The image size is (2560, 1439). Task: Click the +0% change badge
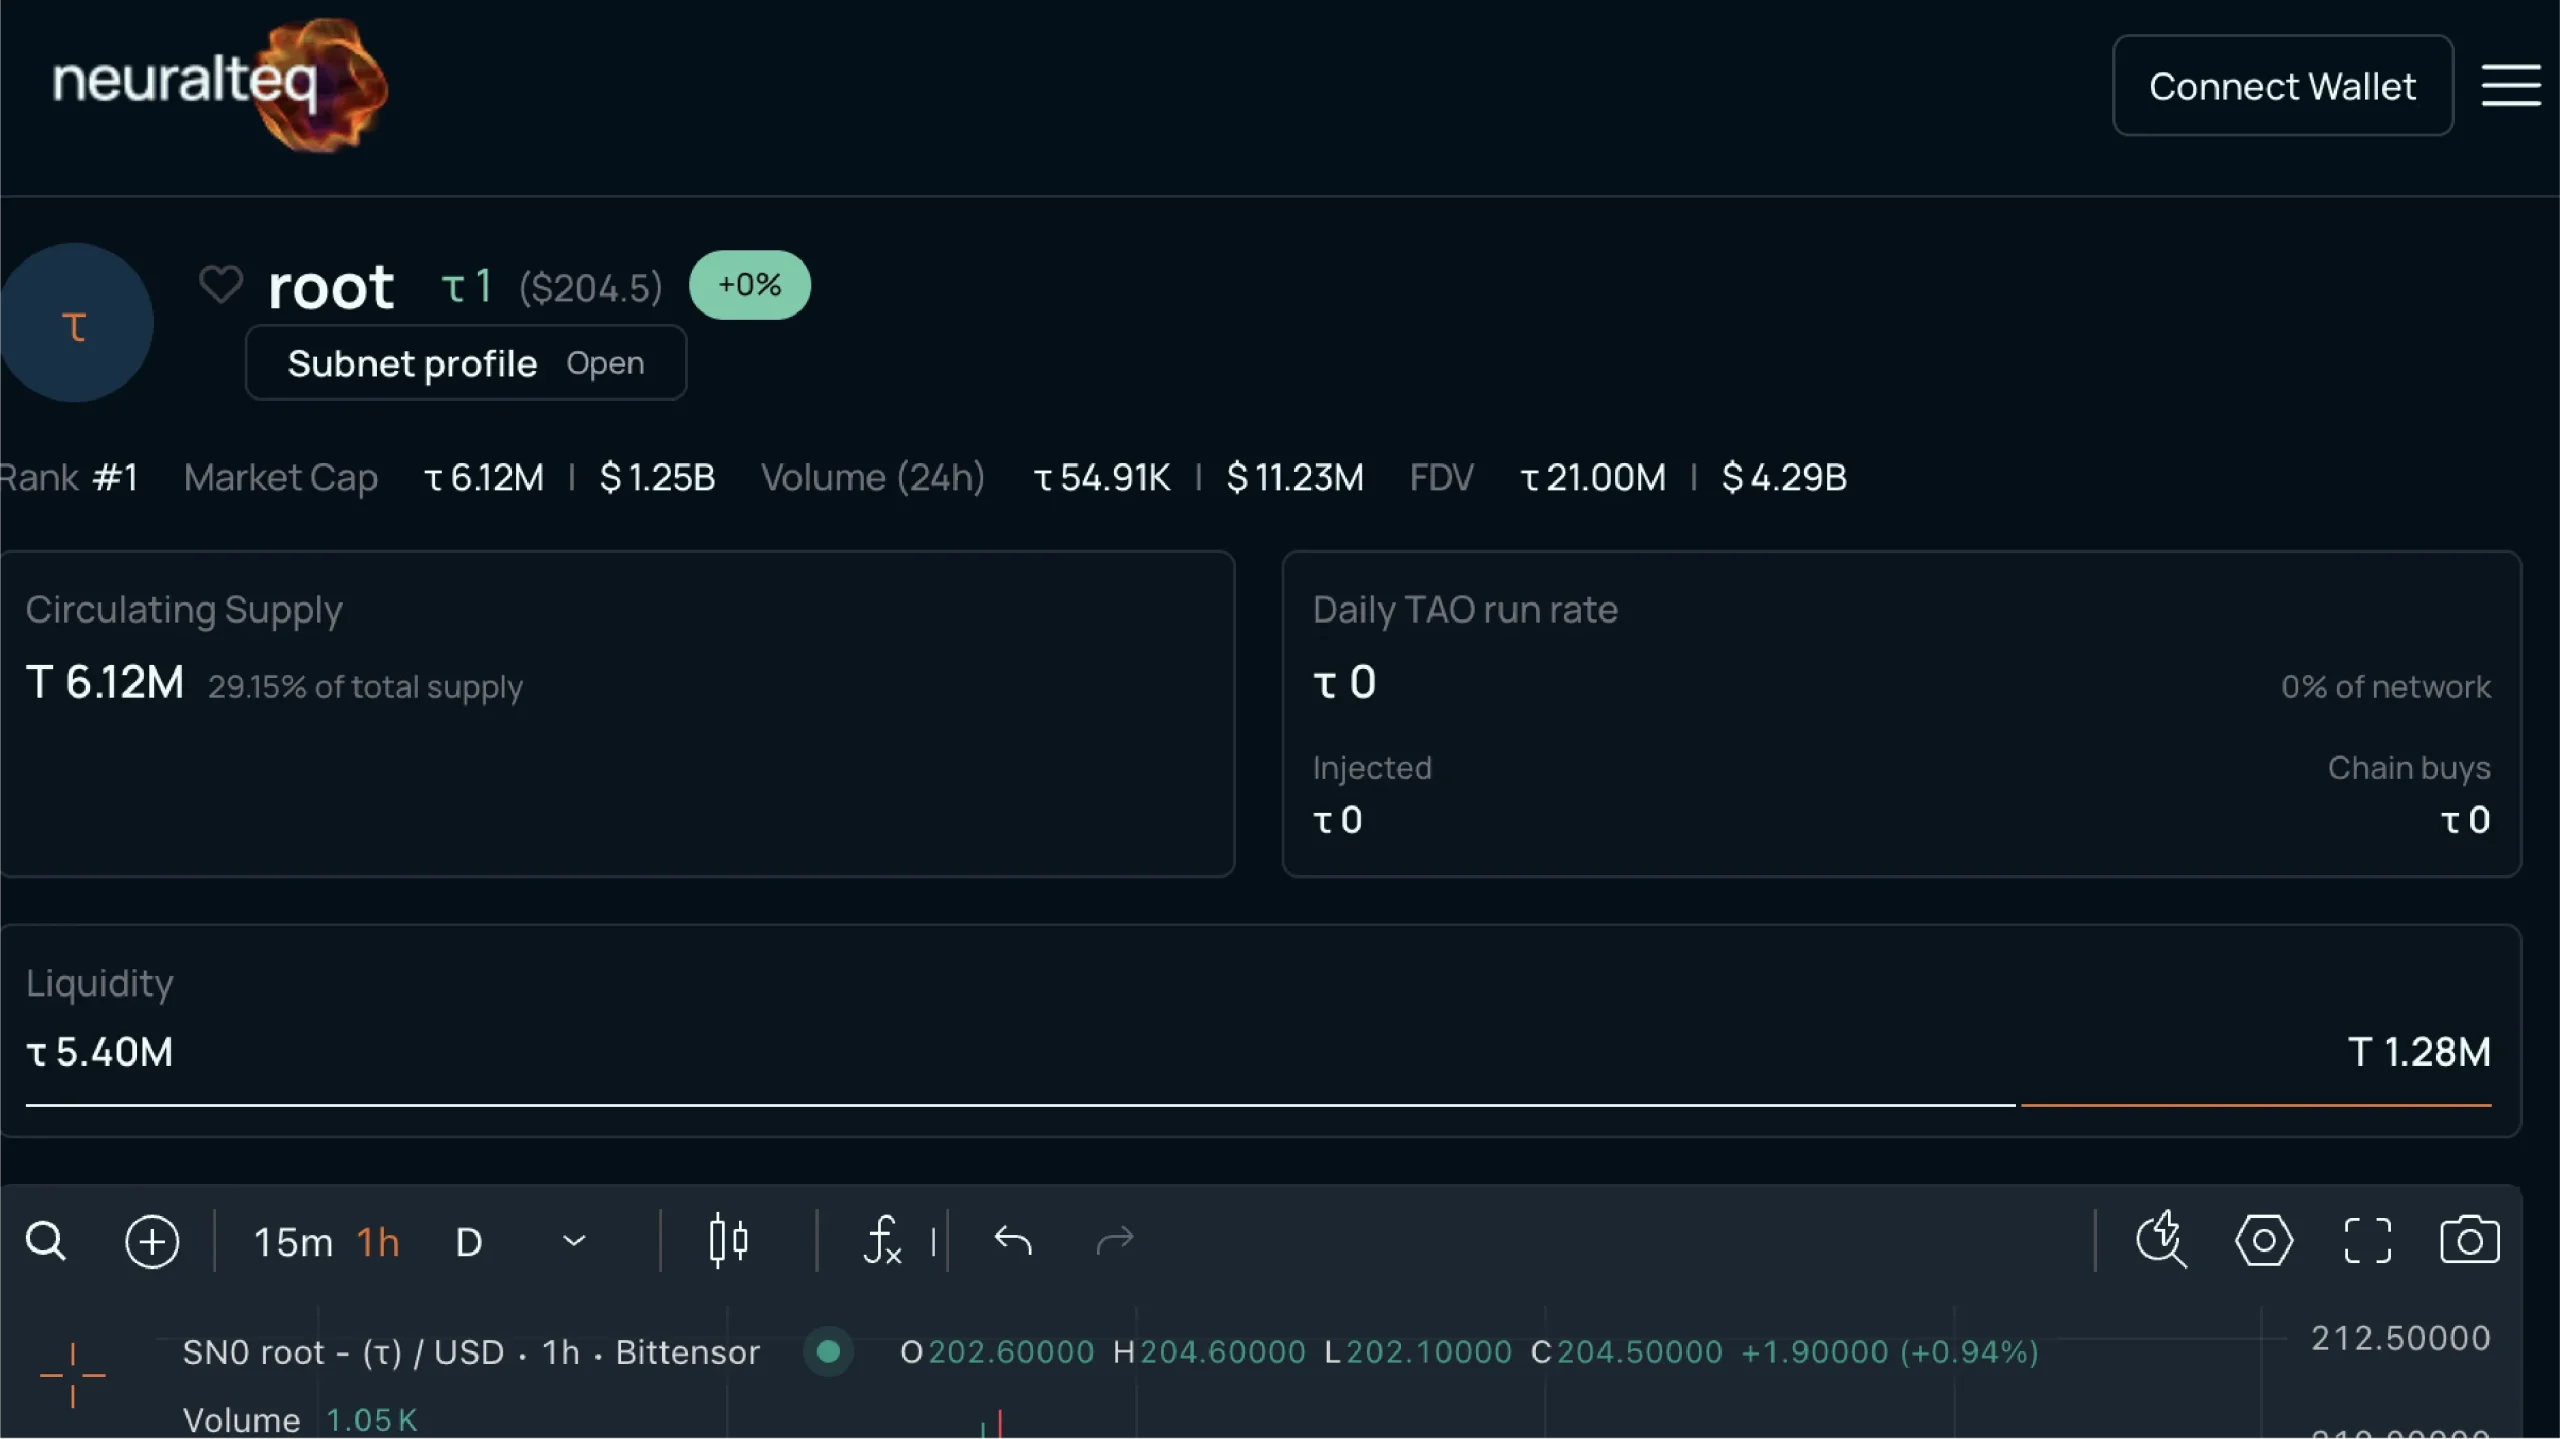pos(750,285)
